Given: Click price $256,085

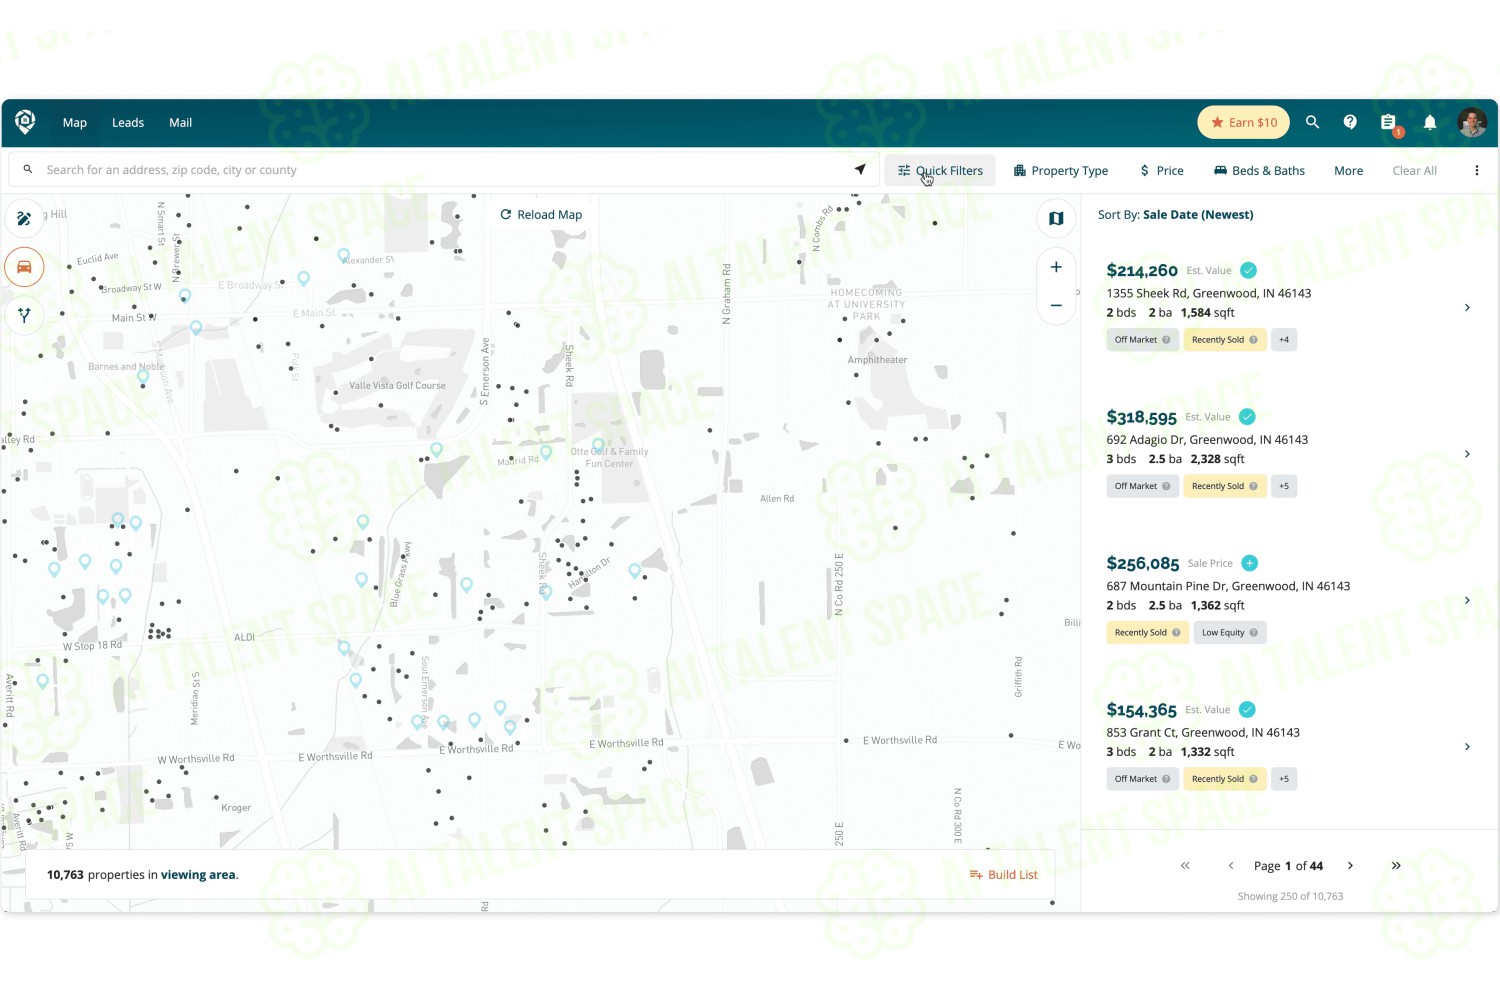Looking at the screenshot, I should 1143,564.
